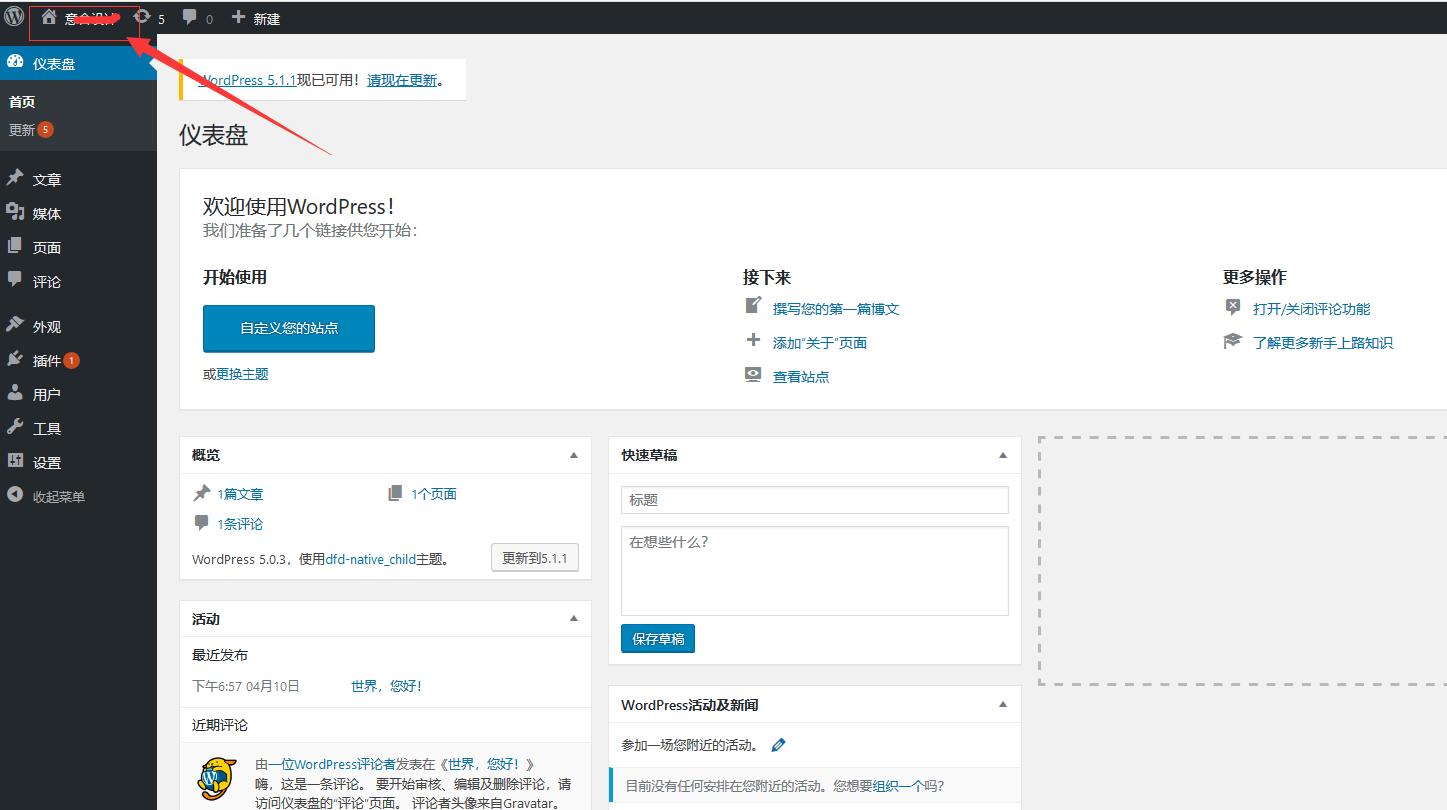
Task: Open the updates indicator showing 5
Action: (149, 18)
